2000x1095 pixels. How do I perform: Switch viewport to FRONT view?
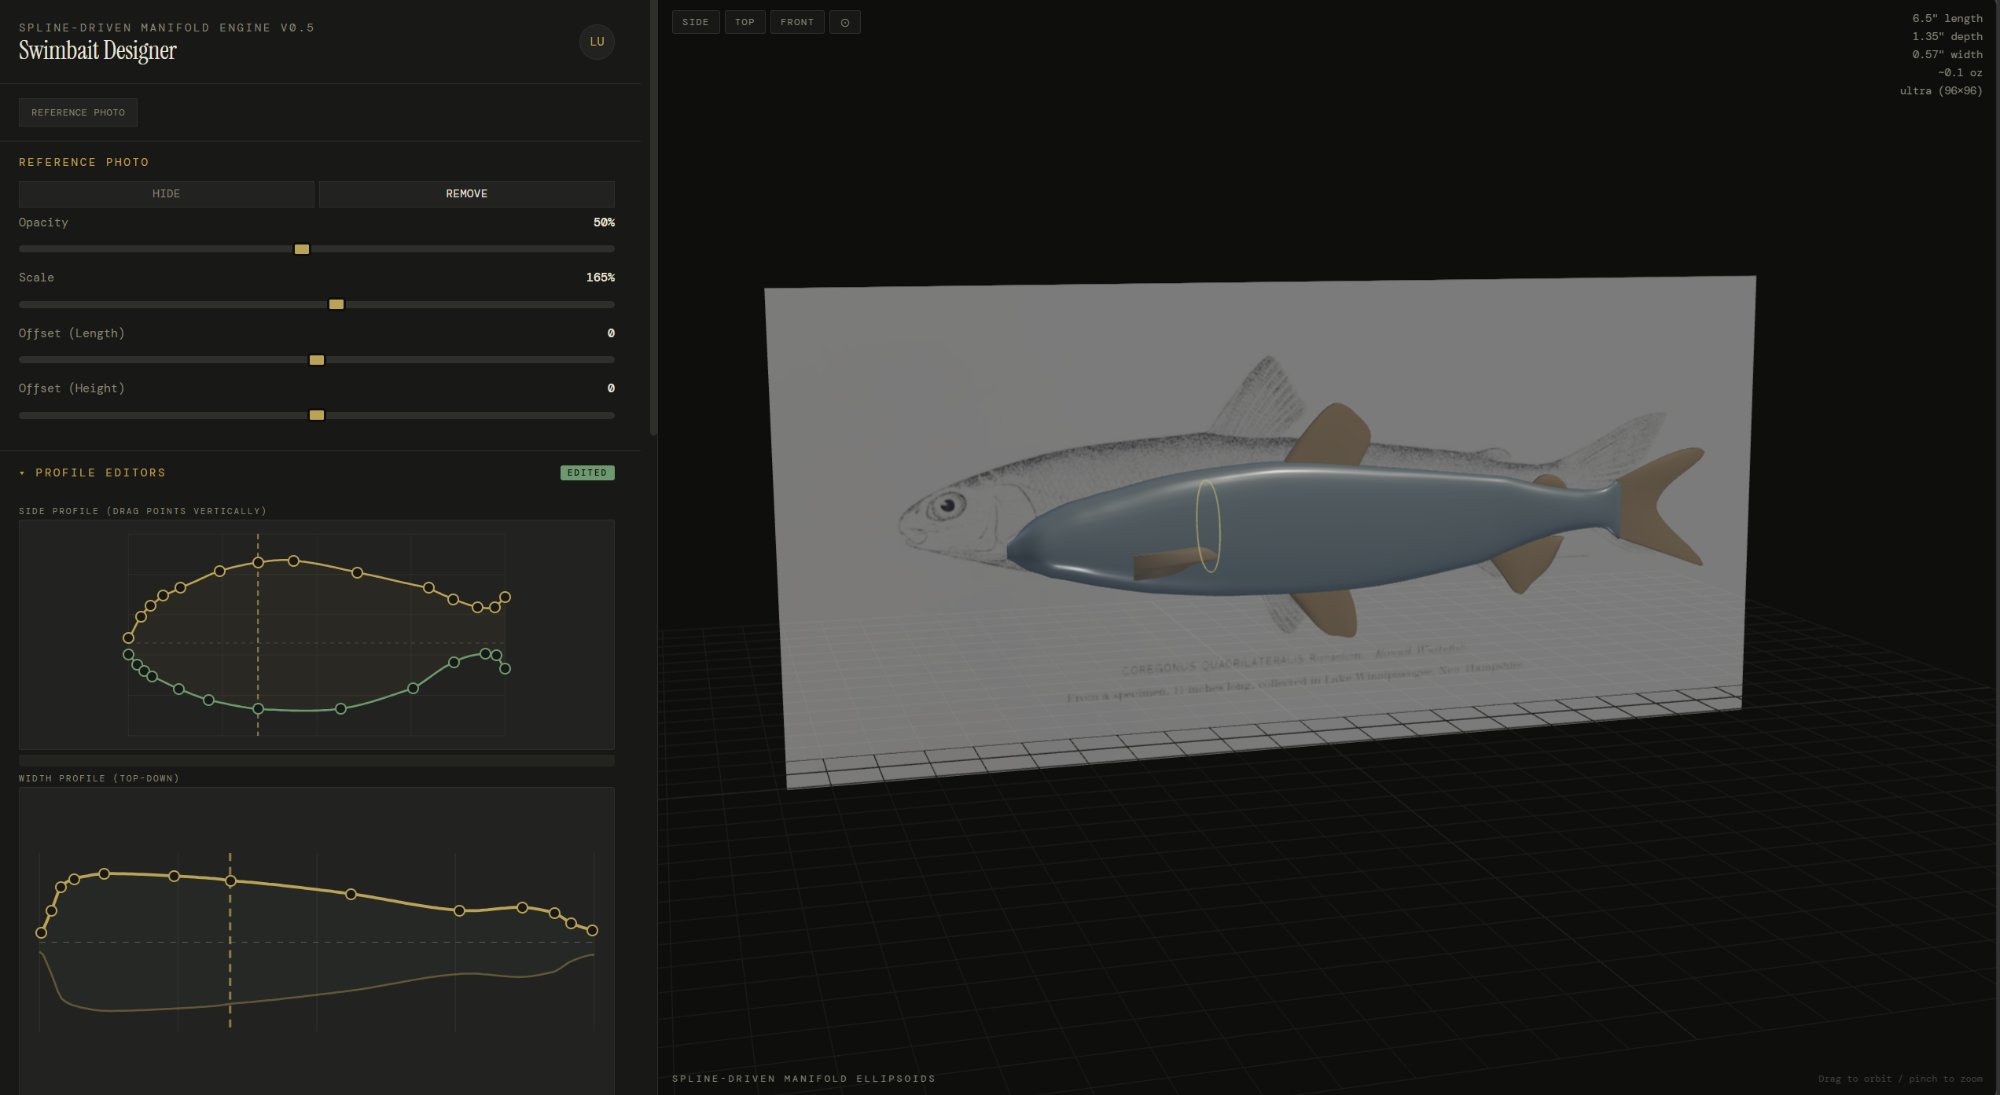[797, 22]
